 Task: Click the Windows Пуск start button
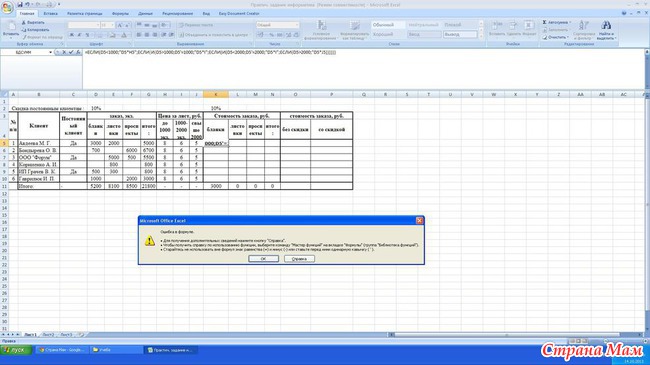(16, 350)
